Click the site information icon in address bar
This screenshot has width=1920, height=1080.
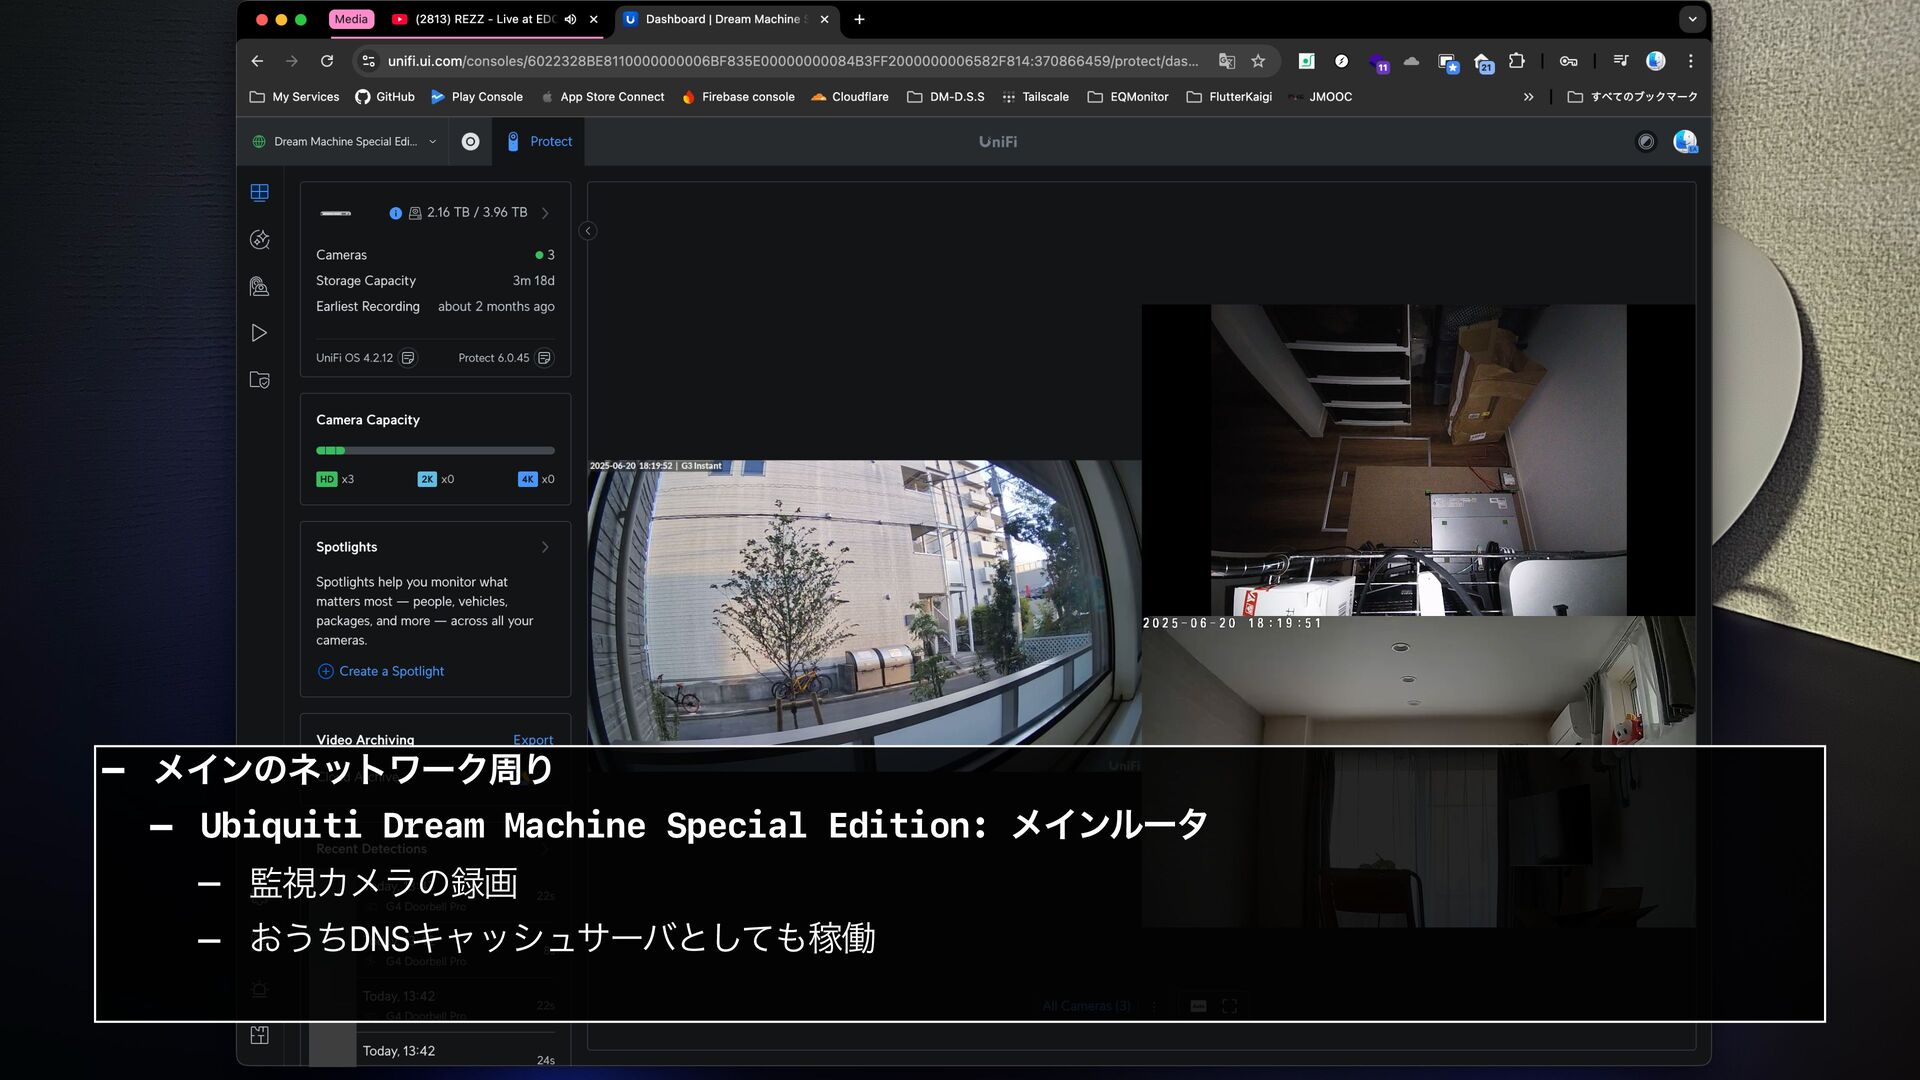coord(368,61)
